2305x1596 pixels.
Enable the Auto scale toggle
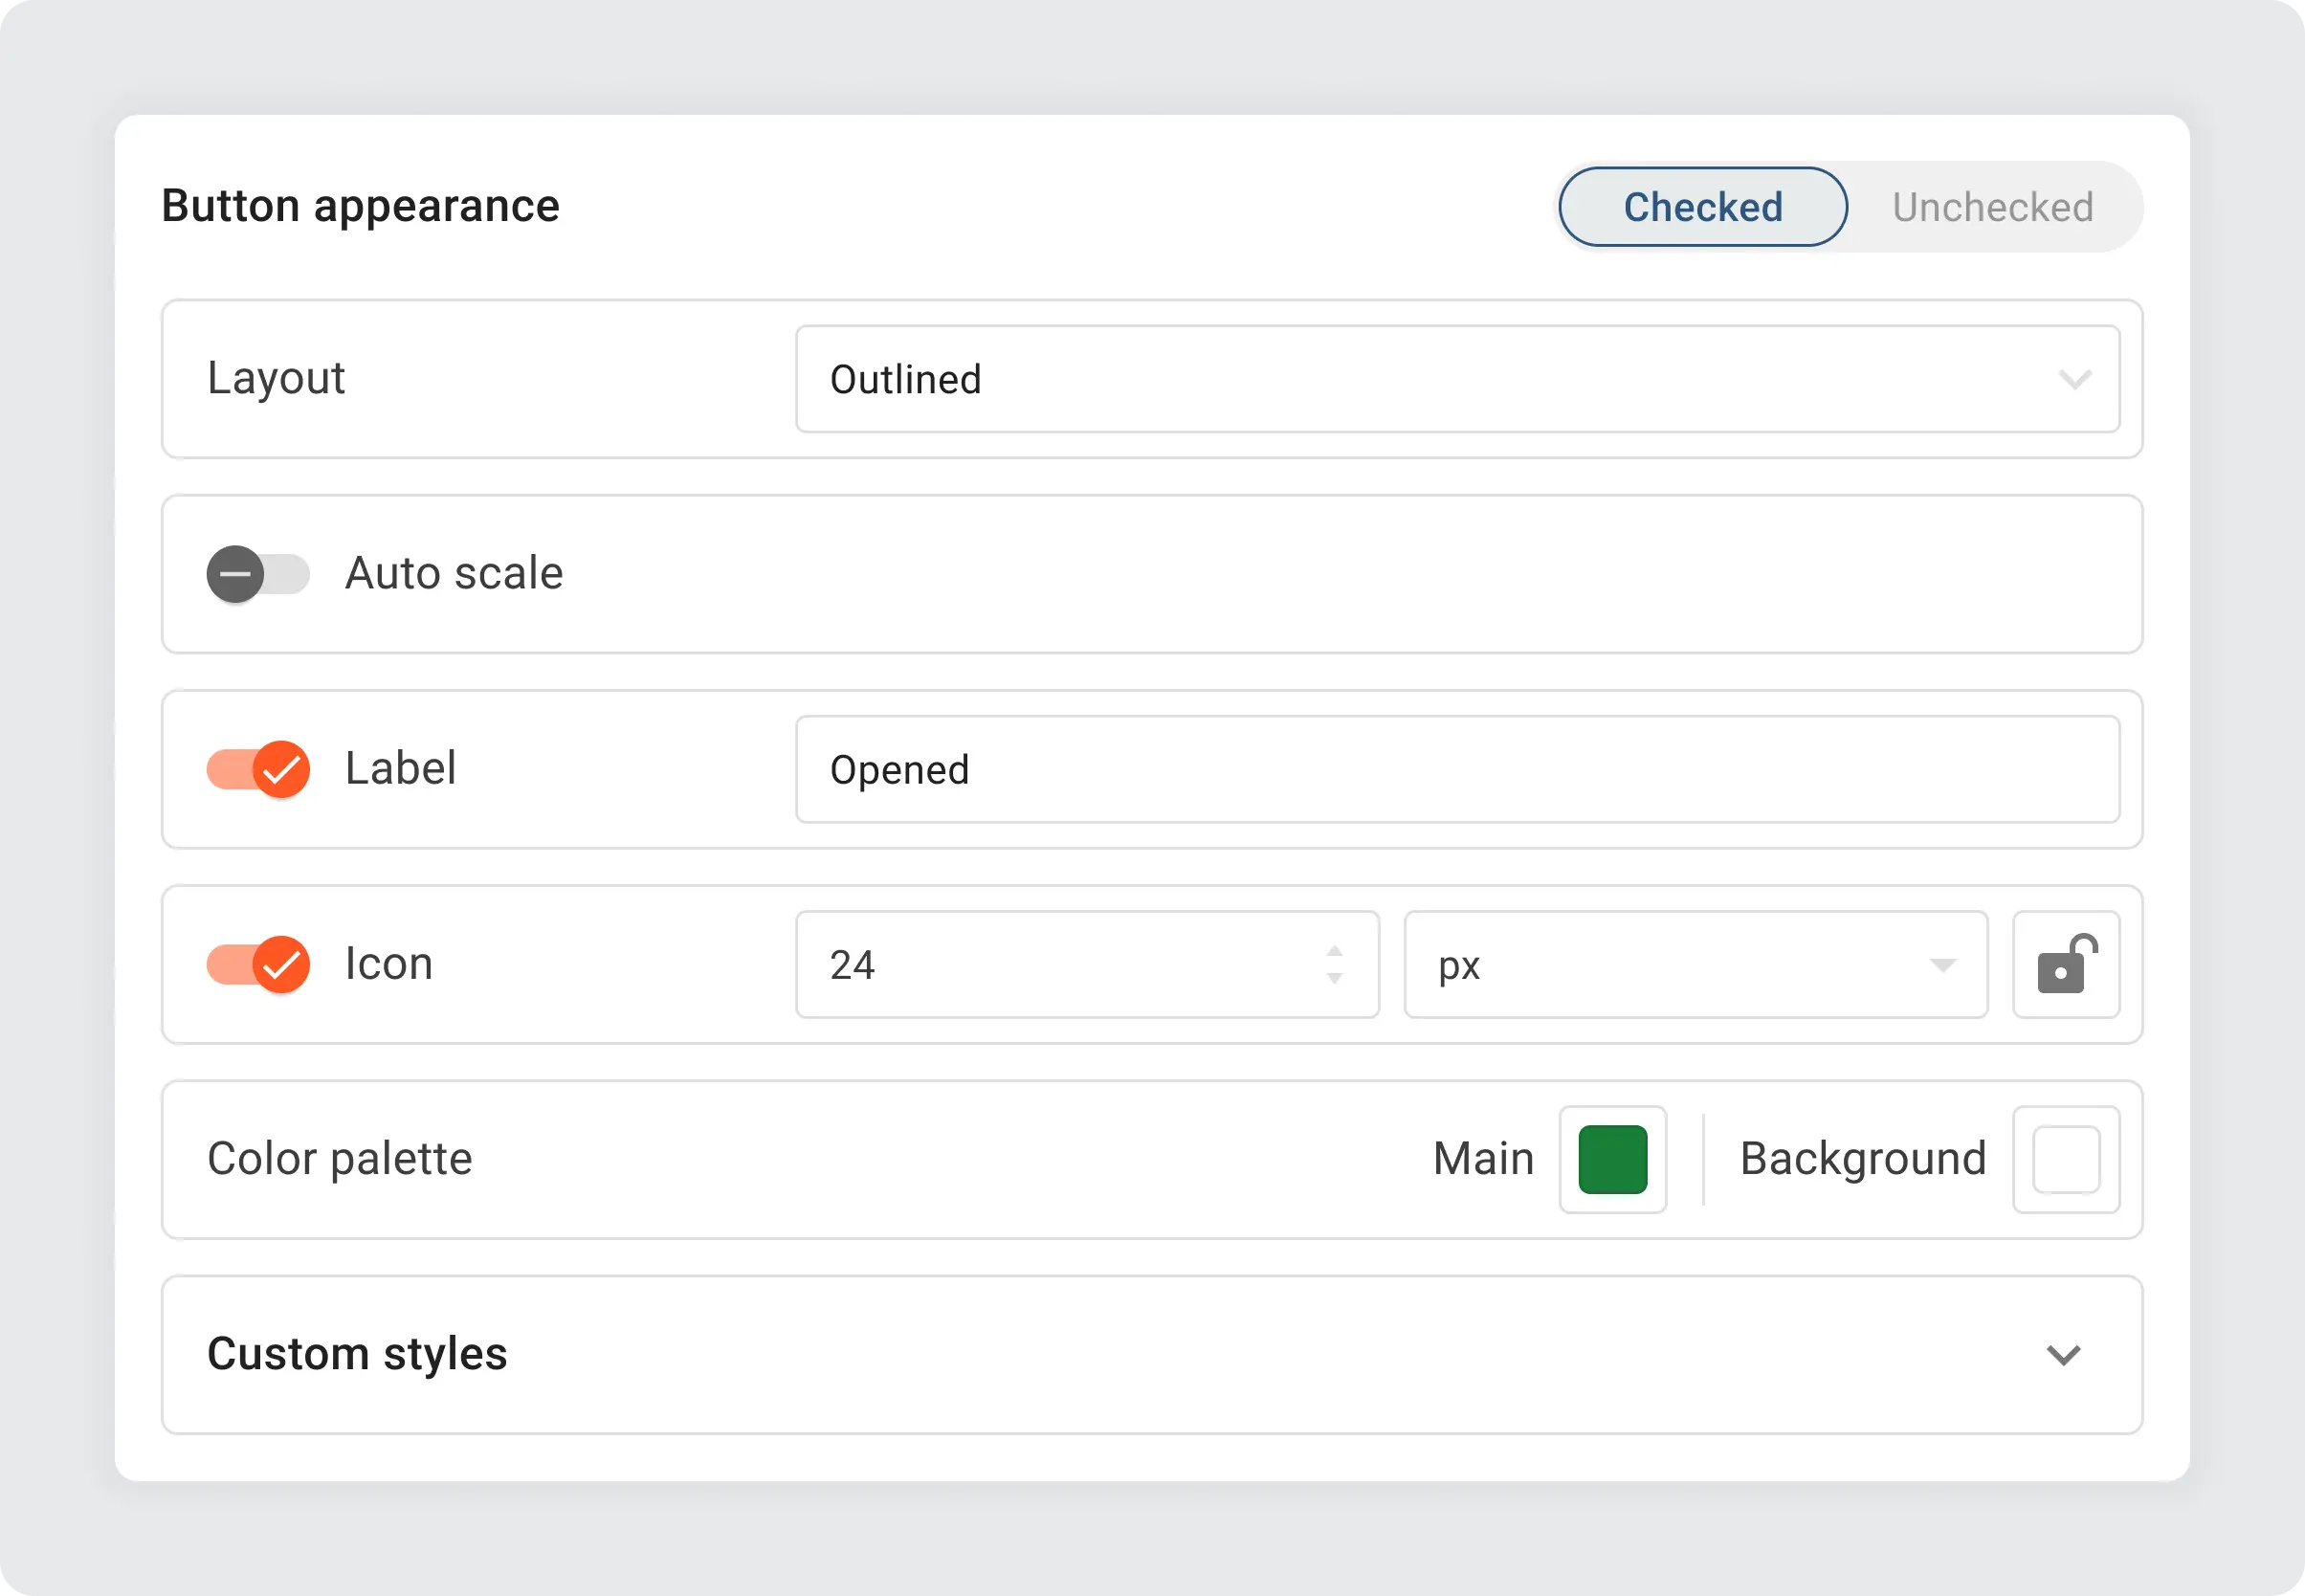[x=258, y=574]
